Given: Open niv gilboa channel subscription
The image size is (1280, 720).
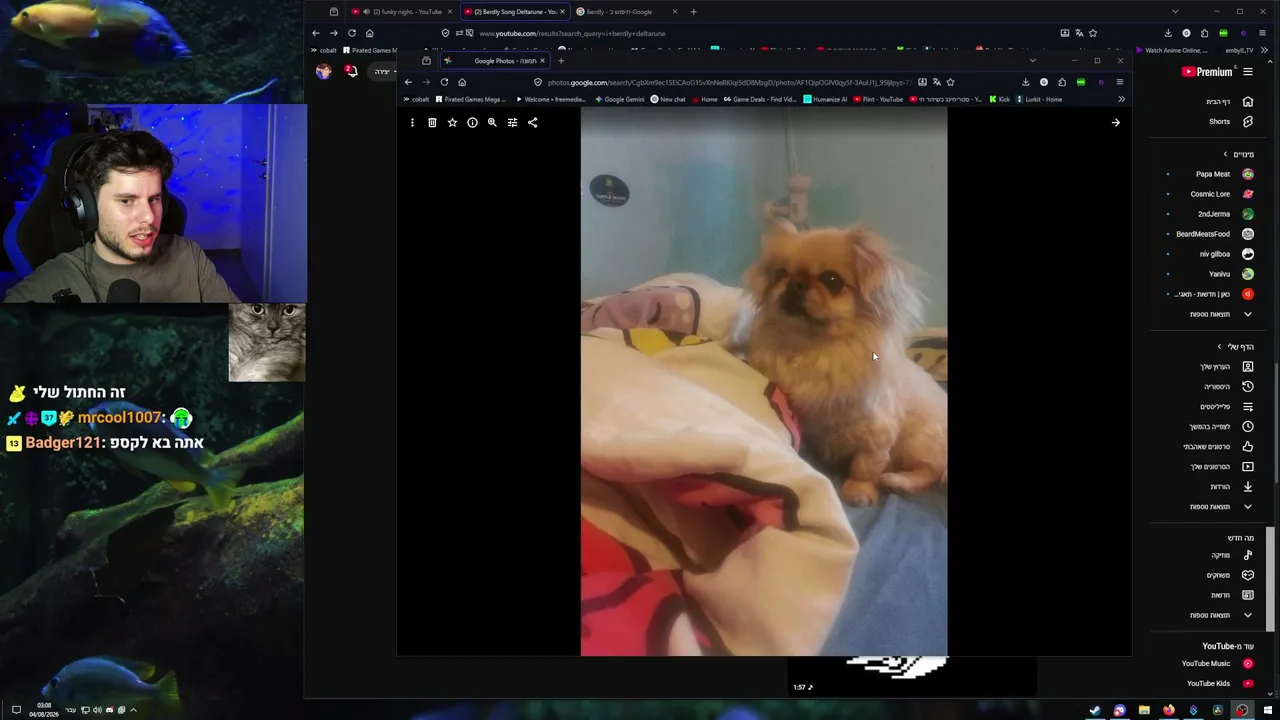Looking at the screenshot, I should [x=1210, y=254].
